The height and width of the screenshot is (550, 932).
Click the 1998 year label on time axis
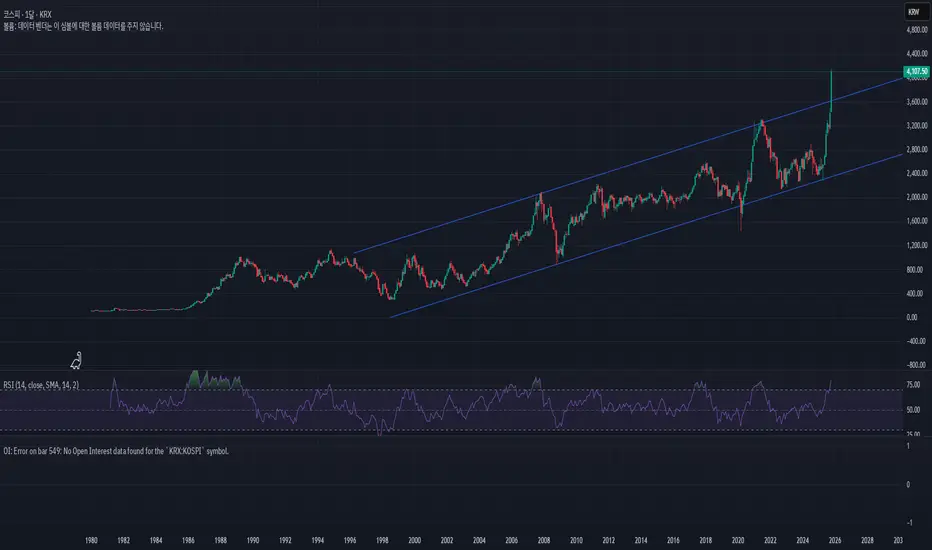382,540
